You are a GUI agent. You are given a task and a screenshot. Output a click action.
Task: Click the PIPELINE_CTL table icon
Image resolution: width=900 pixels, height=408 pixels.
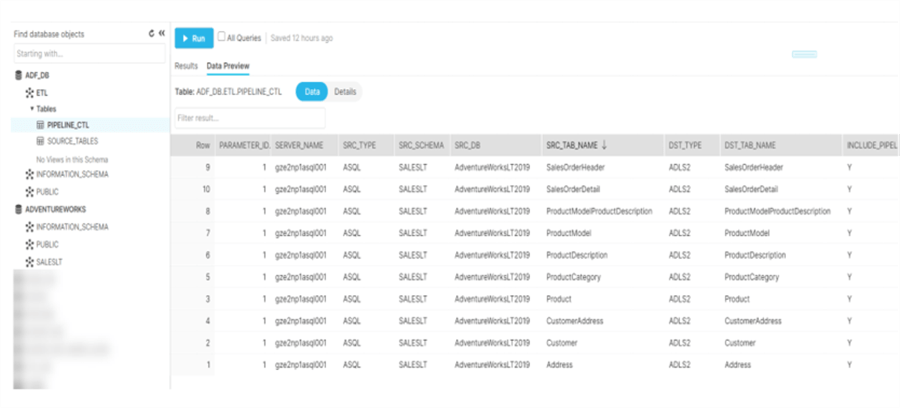click(x=40, y=125)
